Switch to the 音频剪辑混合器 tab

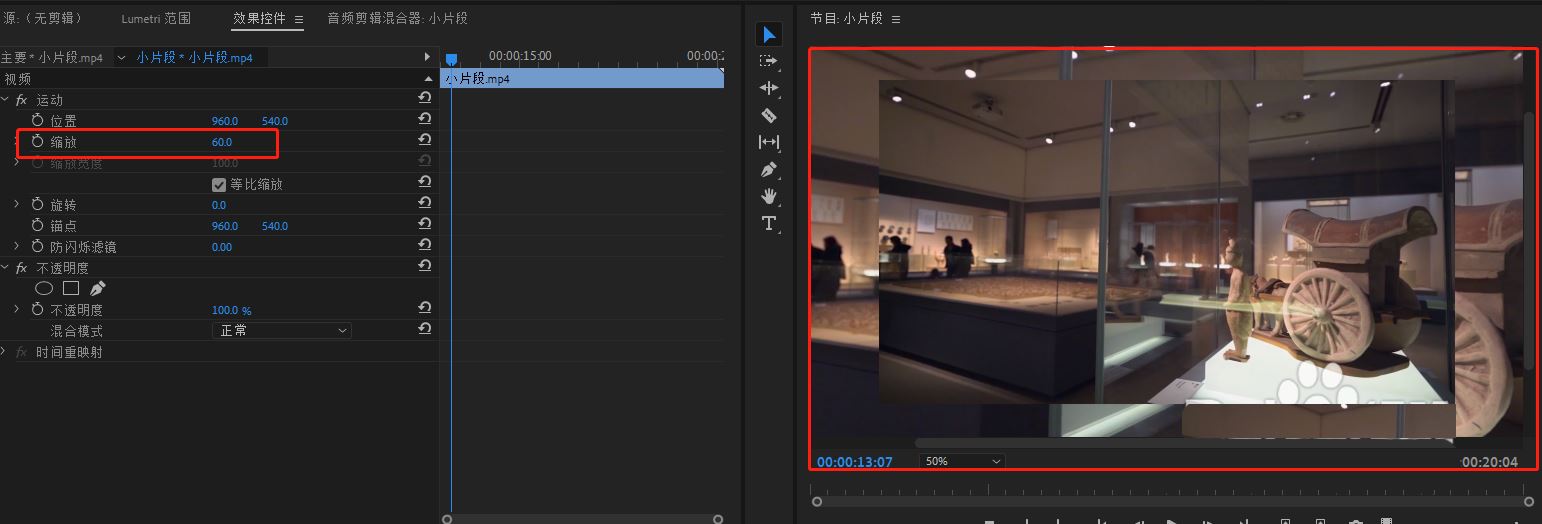click(x=397, y=19)
